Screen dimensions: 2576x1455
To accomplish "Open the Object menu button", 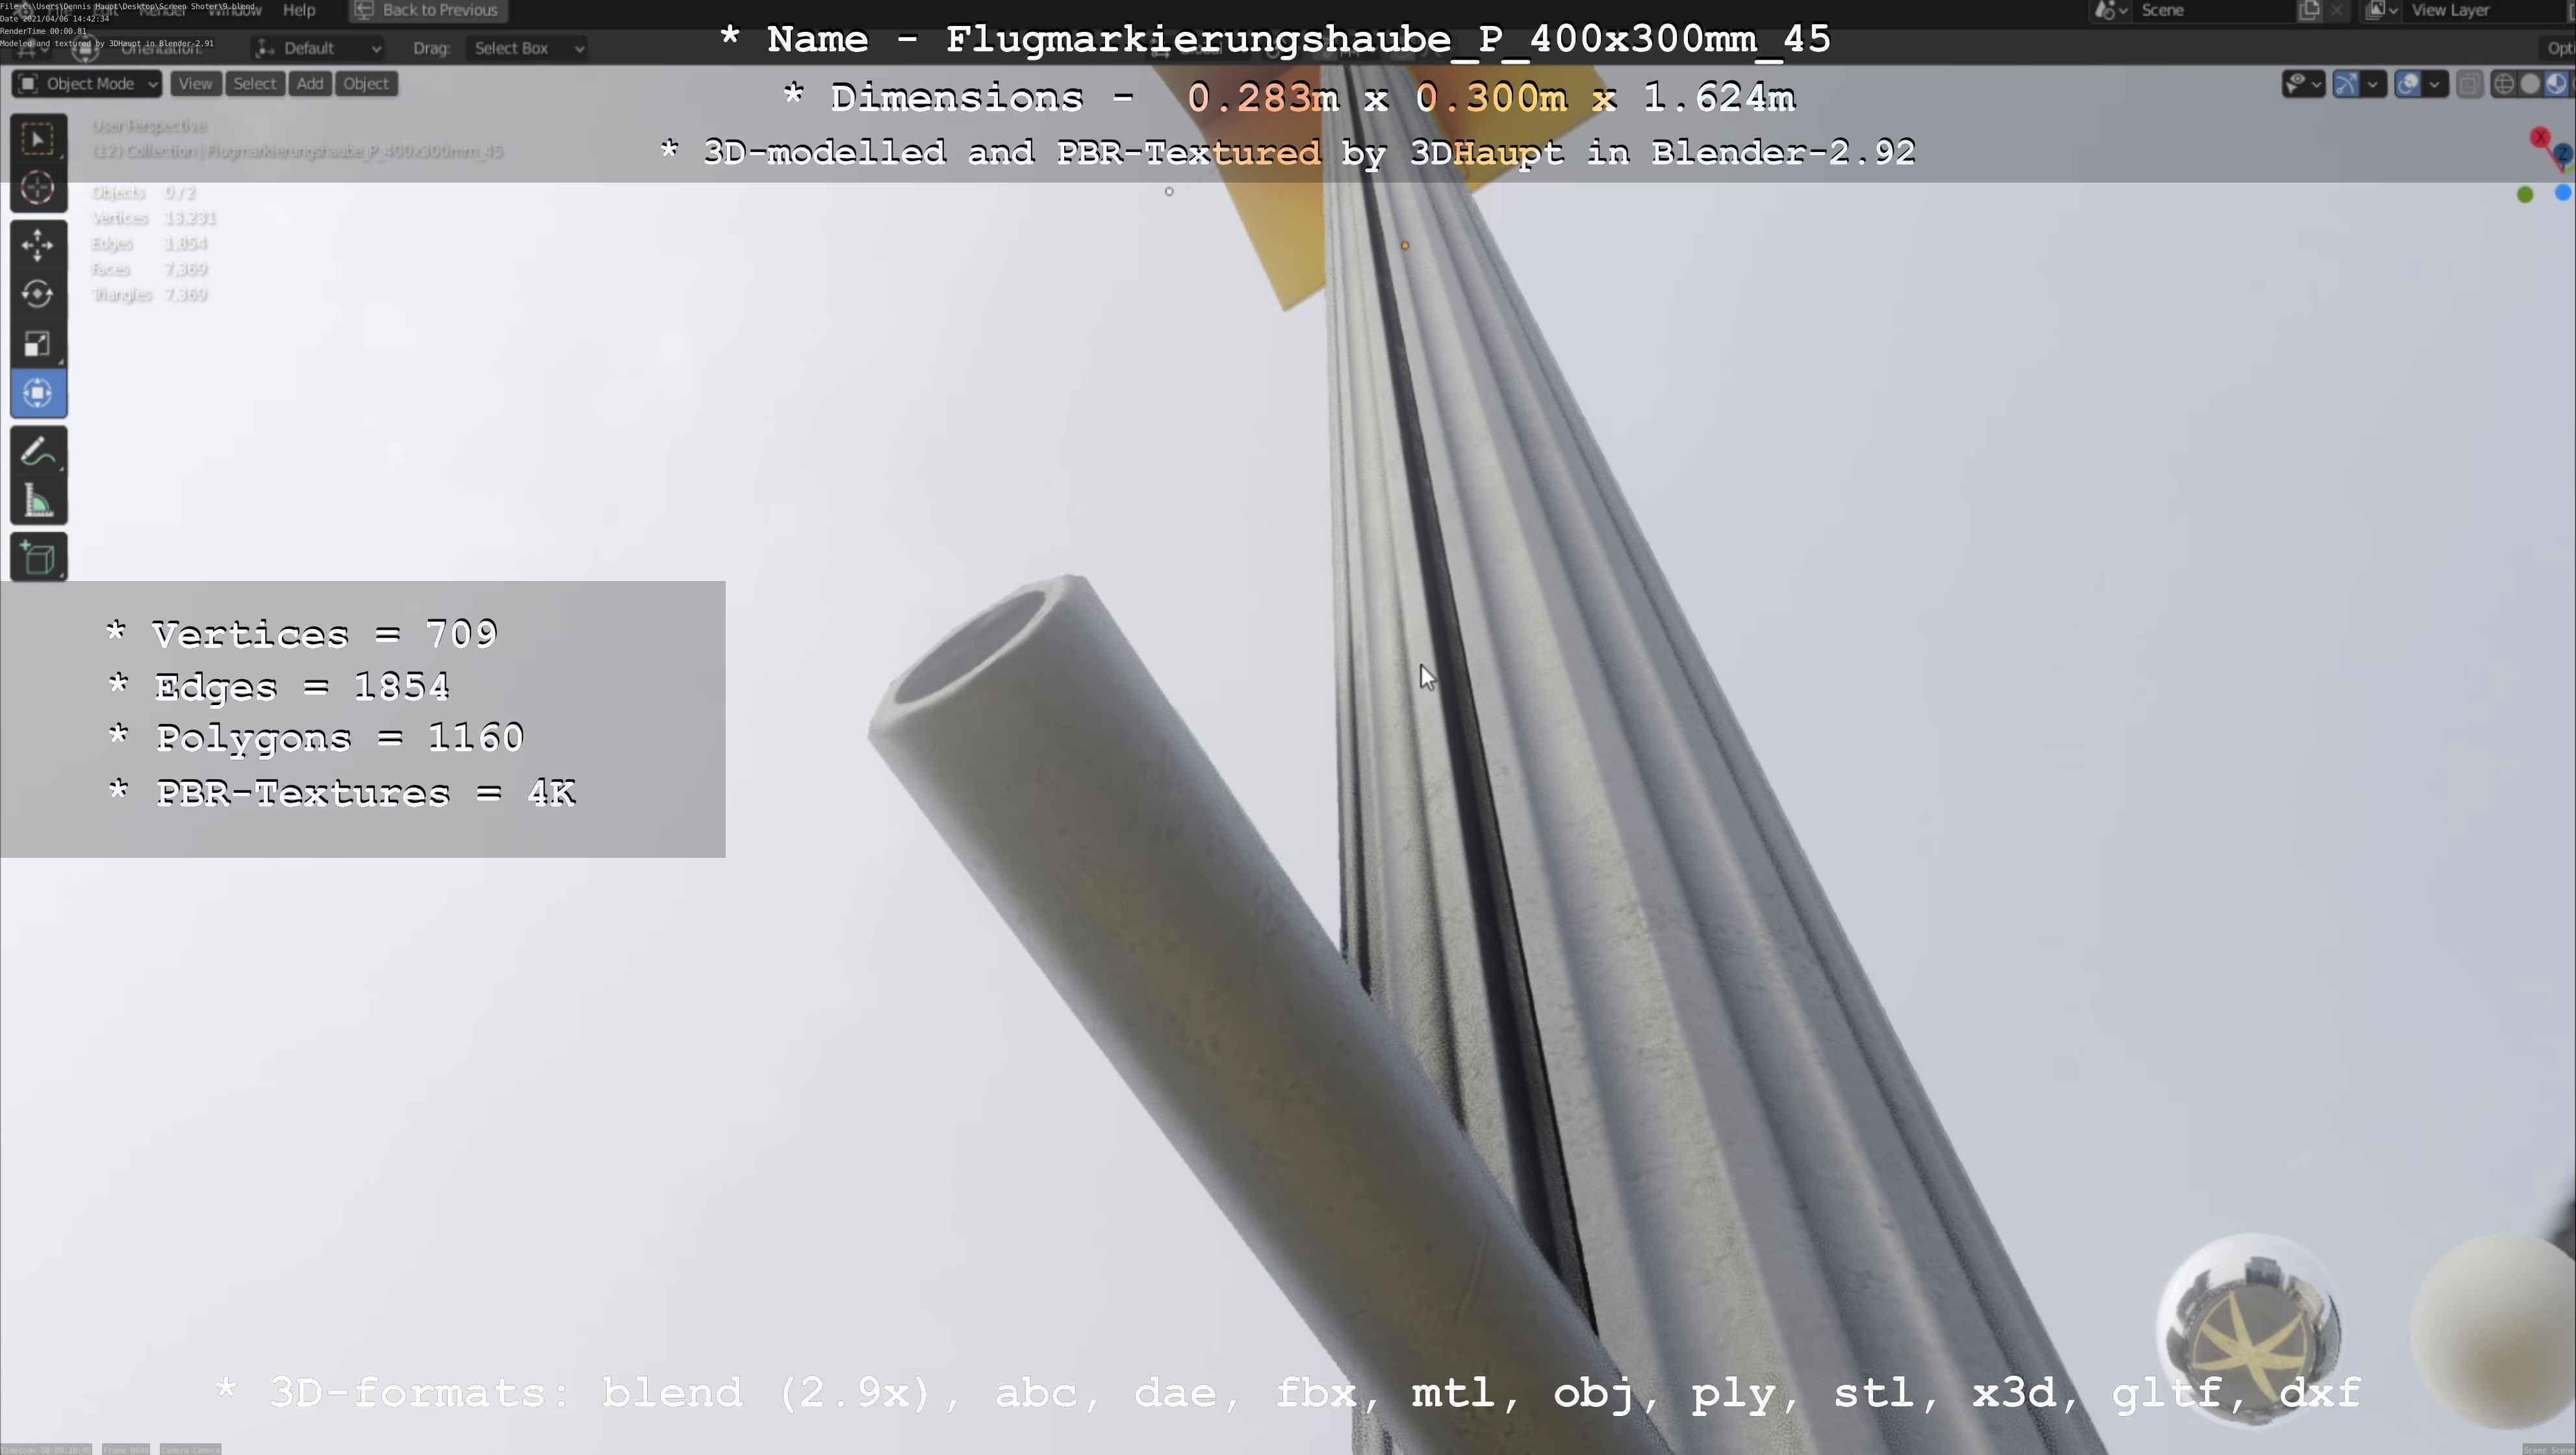I will click(366, 84).
